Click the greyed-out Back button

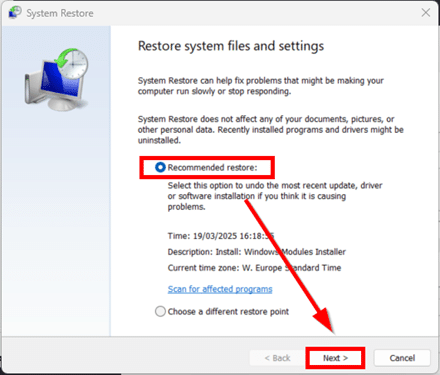point(277,358)
